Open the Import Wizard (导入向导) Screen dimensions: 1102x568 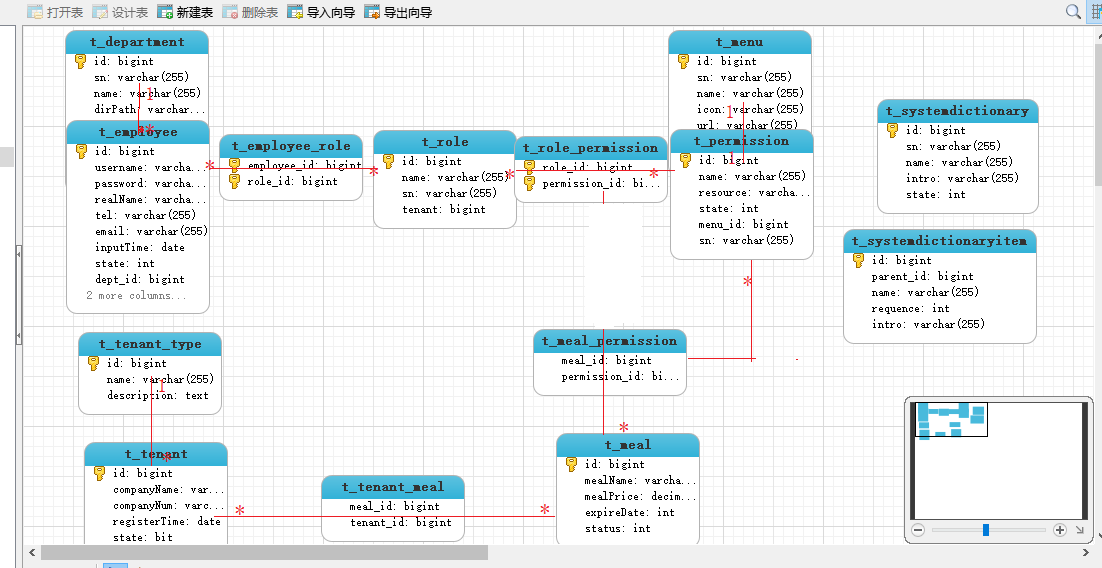321,12
